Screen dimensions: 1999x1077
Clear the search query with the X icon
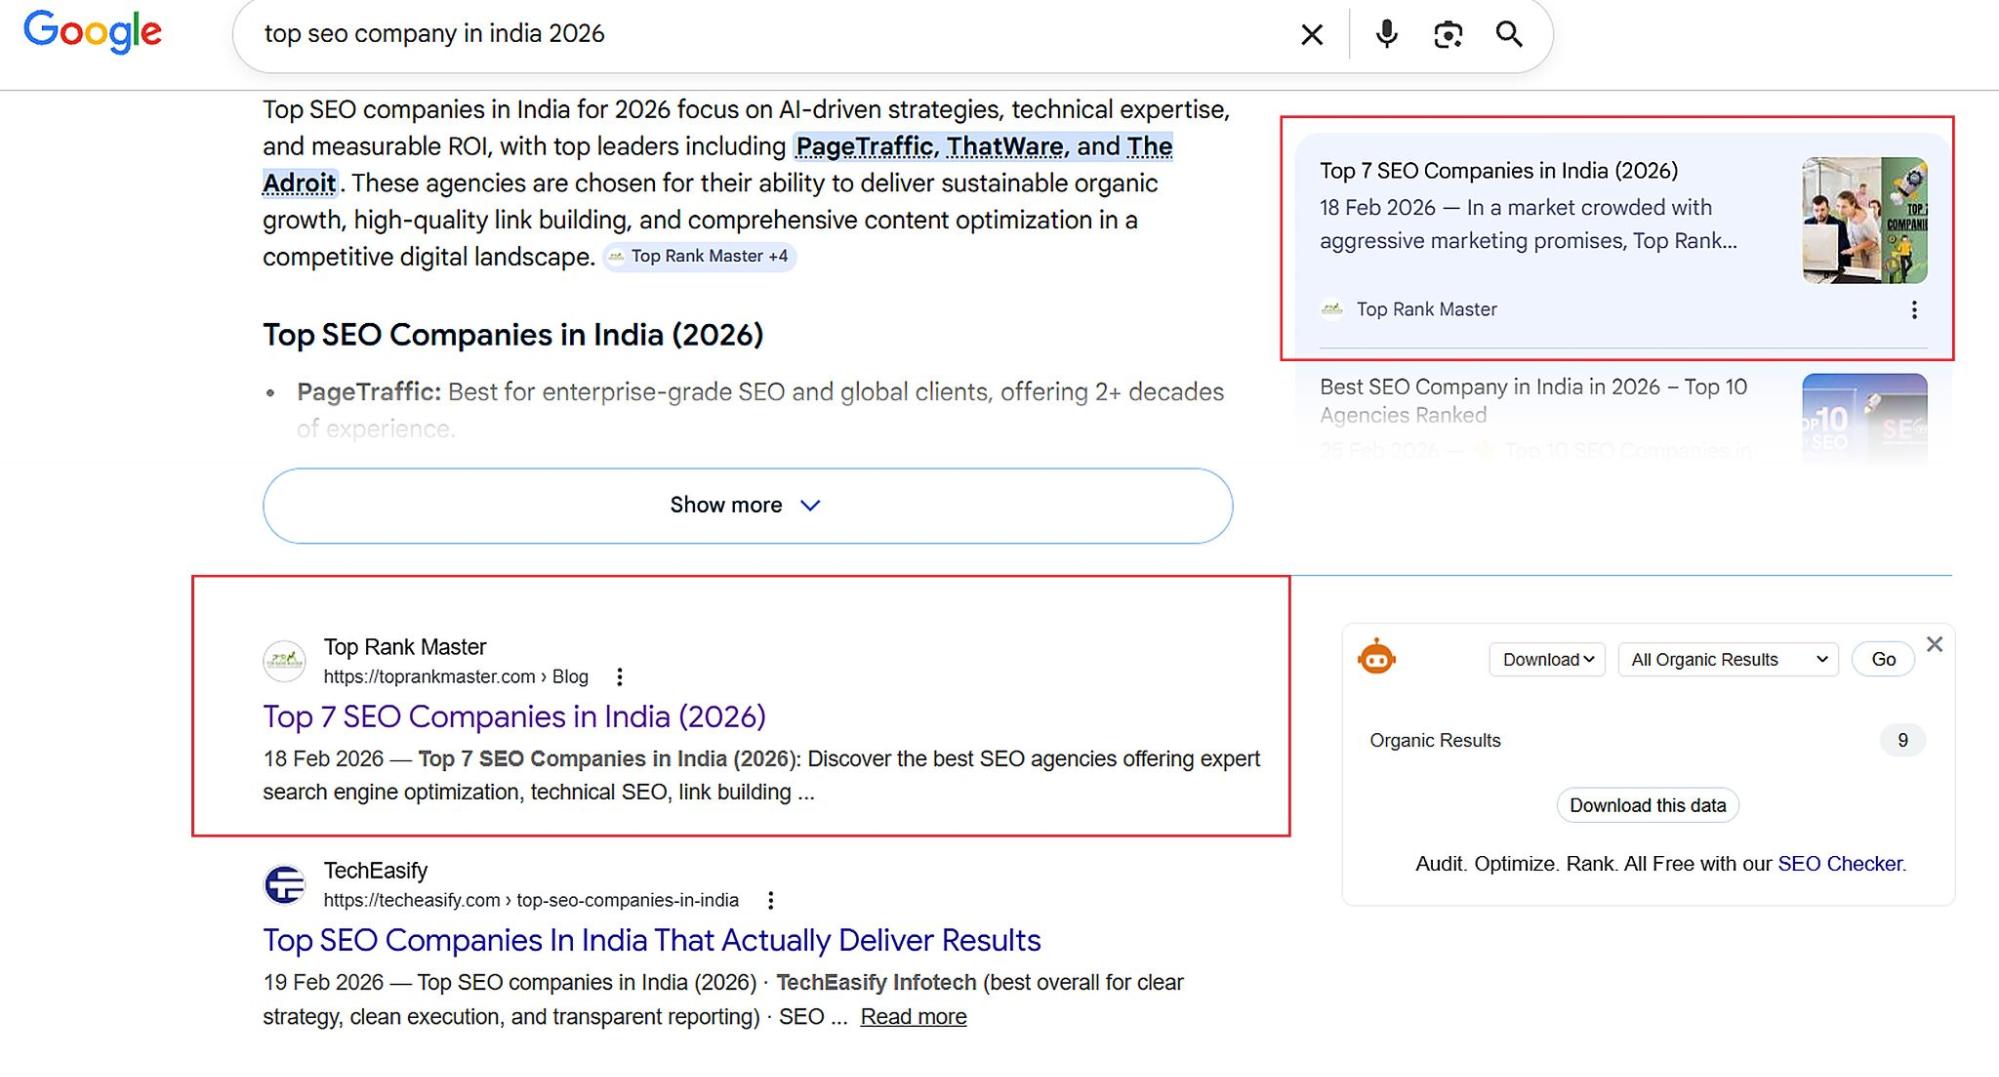point(1311,33)
